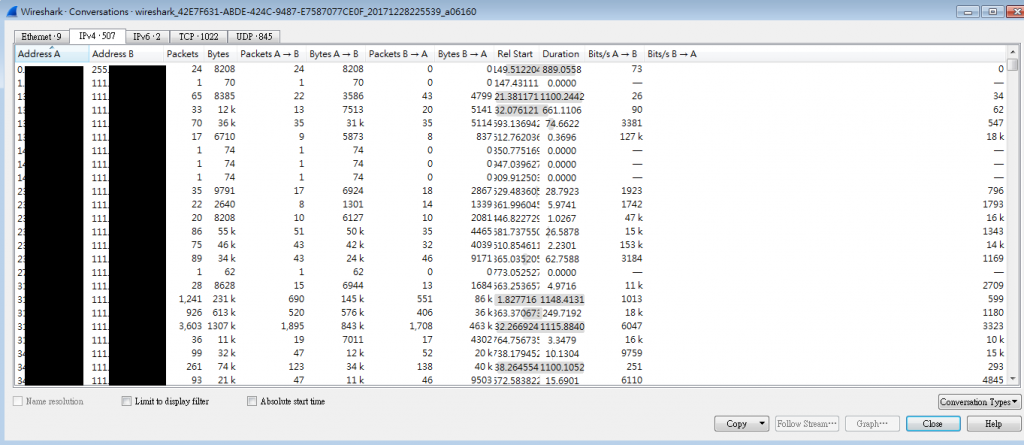This screenshot has width=1024, height=445.
Task: Open the UDP · 845 tab
Action: pyautogui.click(x=255, y=37)
